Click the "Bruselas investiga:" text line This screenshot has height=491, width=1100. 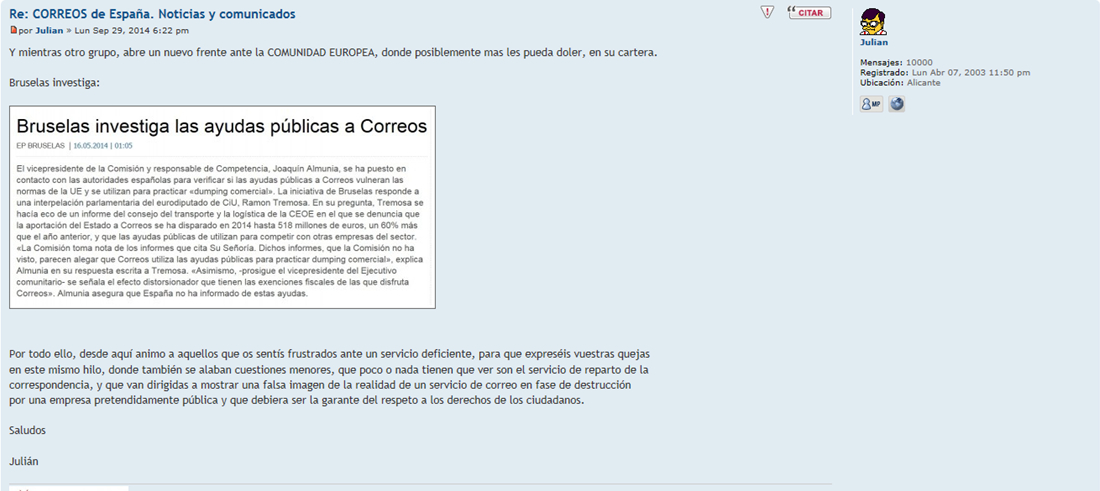55,83
